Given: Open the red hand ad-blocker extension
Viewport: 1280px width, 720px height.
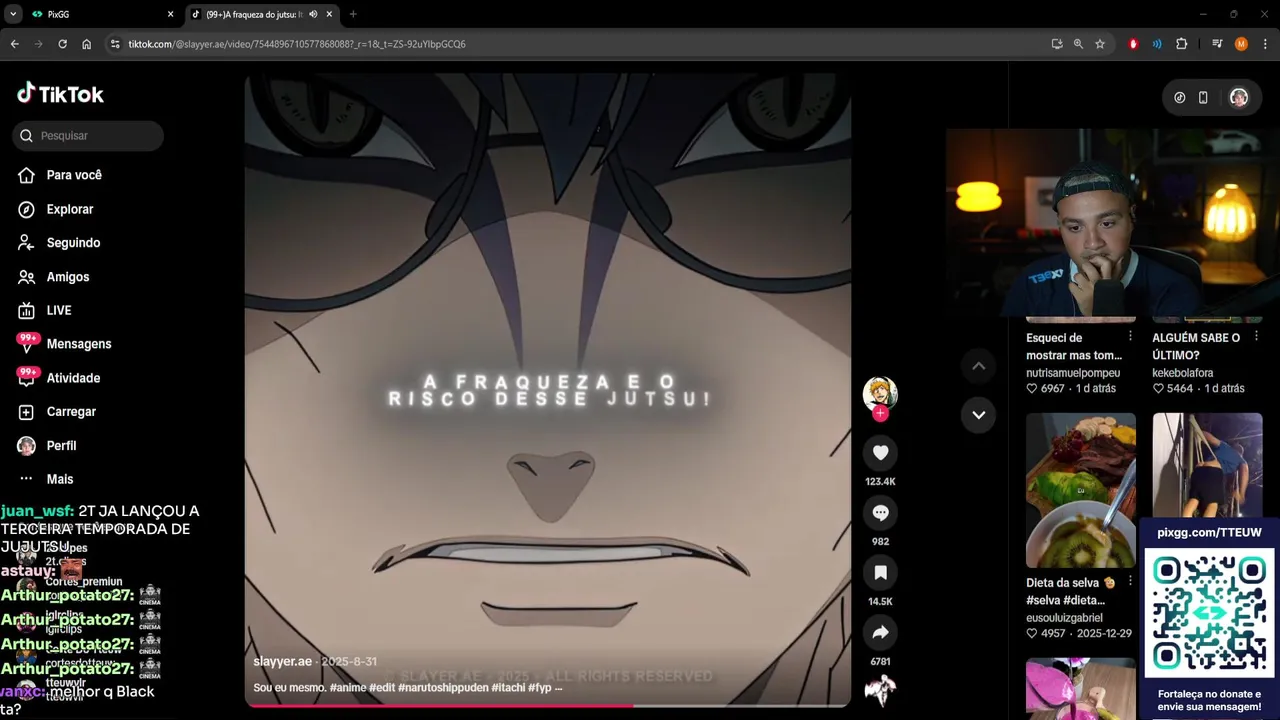Looking at the screenshot, I should coord(1133,44).
